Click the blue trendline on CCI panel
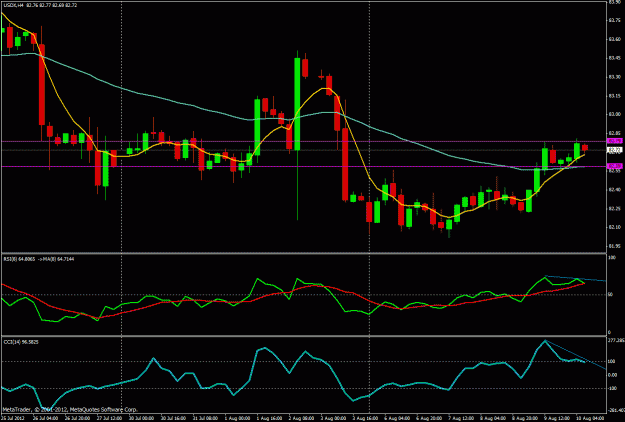 point(576,355)
